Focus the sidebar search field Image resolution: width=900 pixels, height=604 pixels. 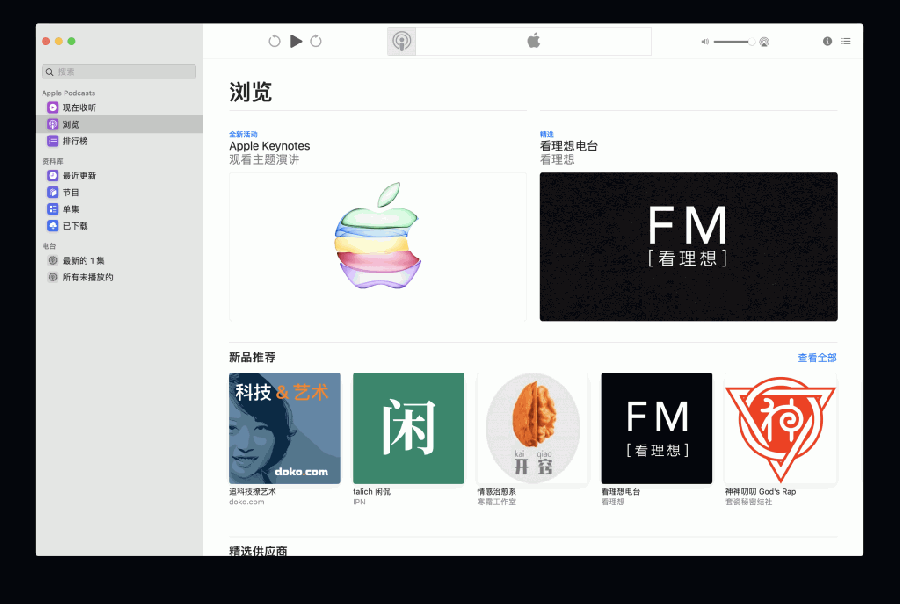tap(119, 72)
